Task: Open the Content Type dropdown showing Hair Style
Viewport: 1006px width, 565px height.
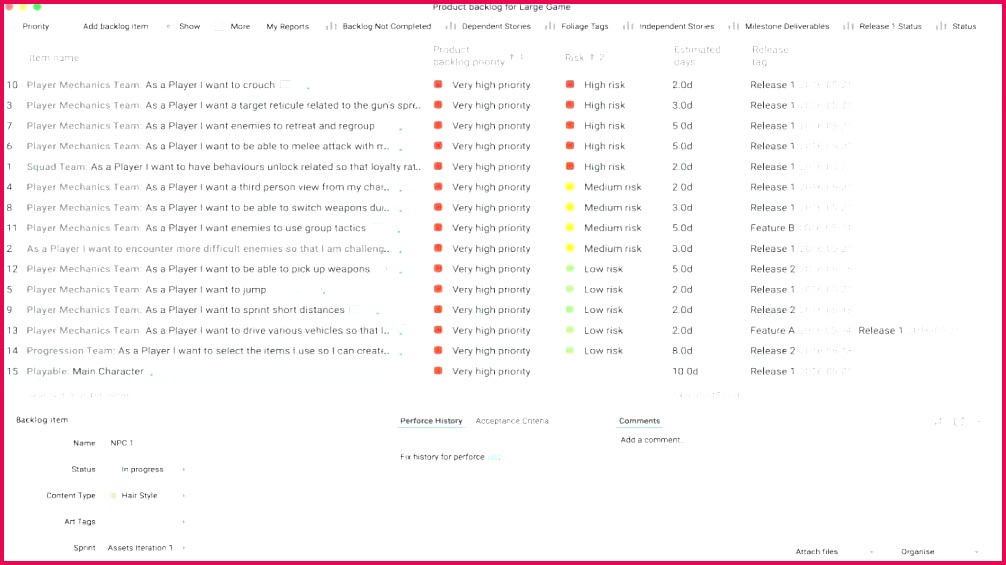Action: 148,496
